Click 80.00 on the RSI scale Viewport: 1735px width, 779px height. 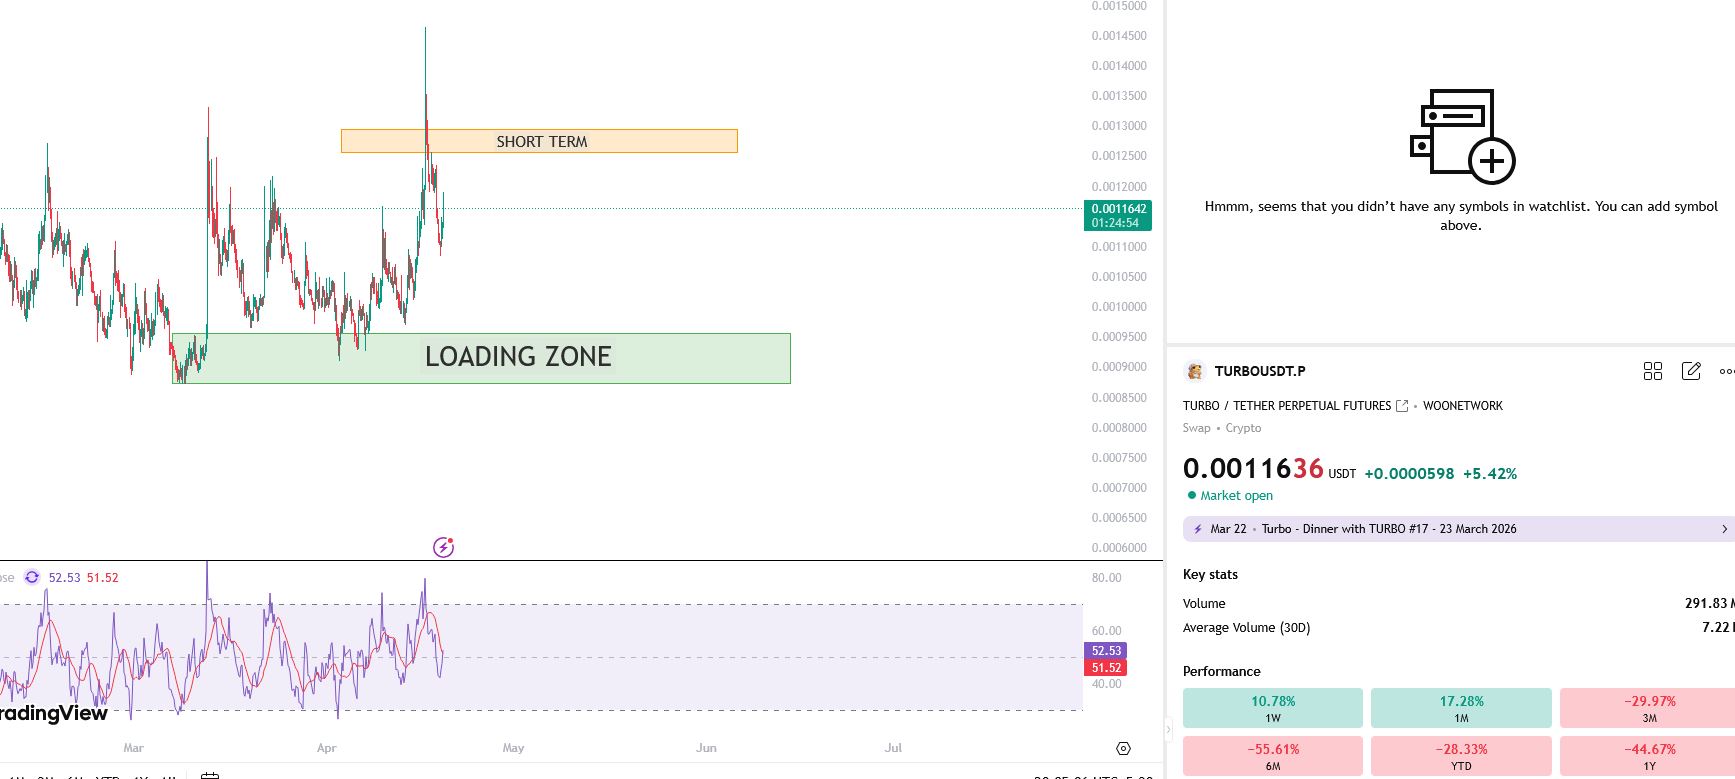tap(1107, 578)
